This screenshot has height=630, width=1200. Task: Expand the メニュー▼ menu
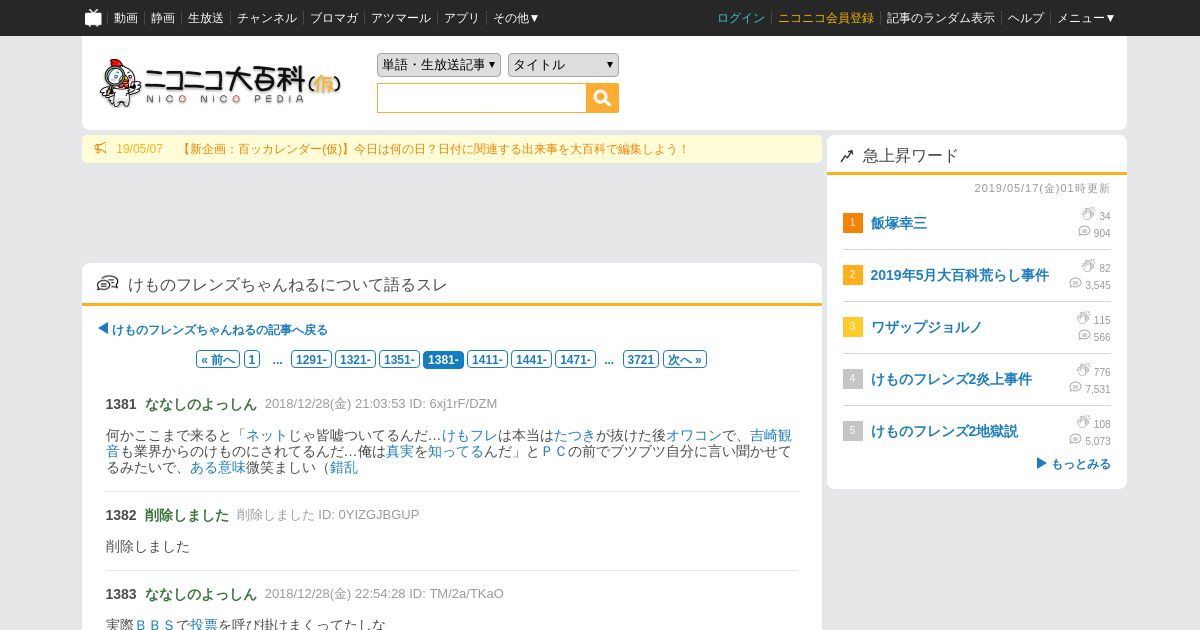pyautogui.click(x=1086, y=18)
